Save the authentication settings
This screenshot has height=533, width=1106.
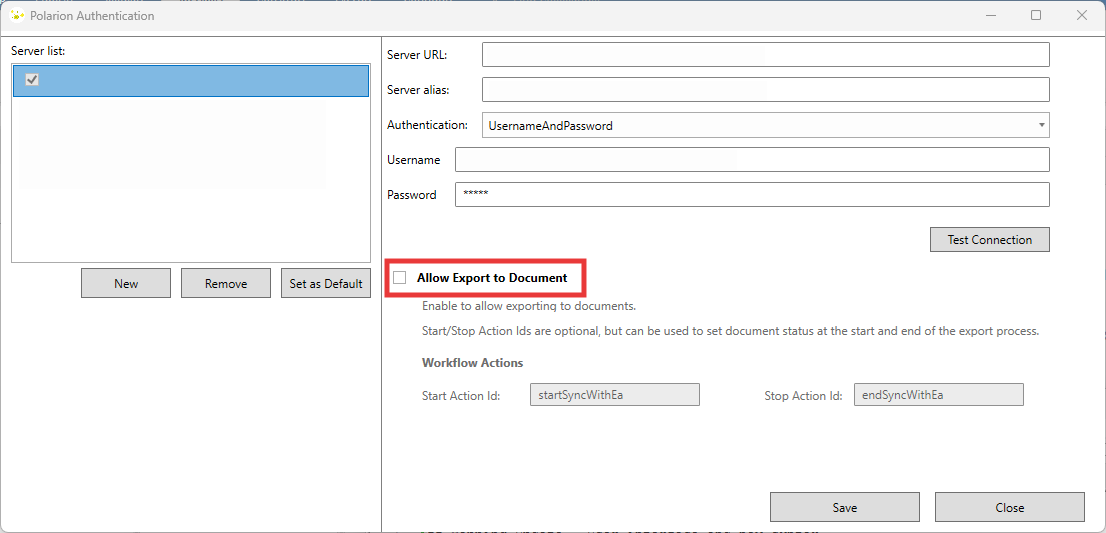pos(845,507)
